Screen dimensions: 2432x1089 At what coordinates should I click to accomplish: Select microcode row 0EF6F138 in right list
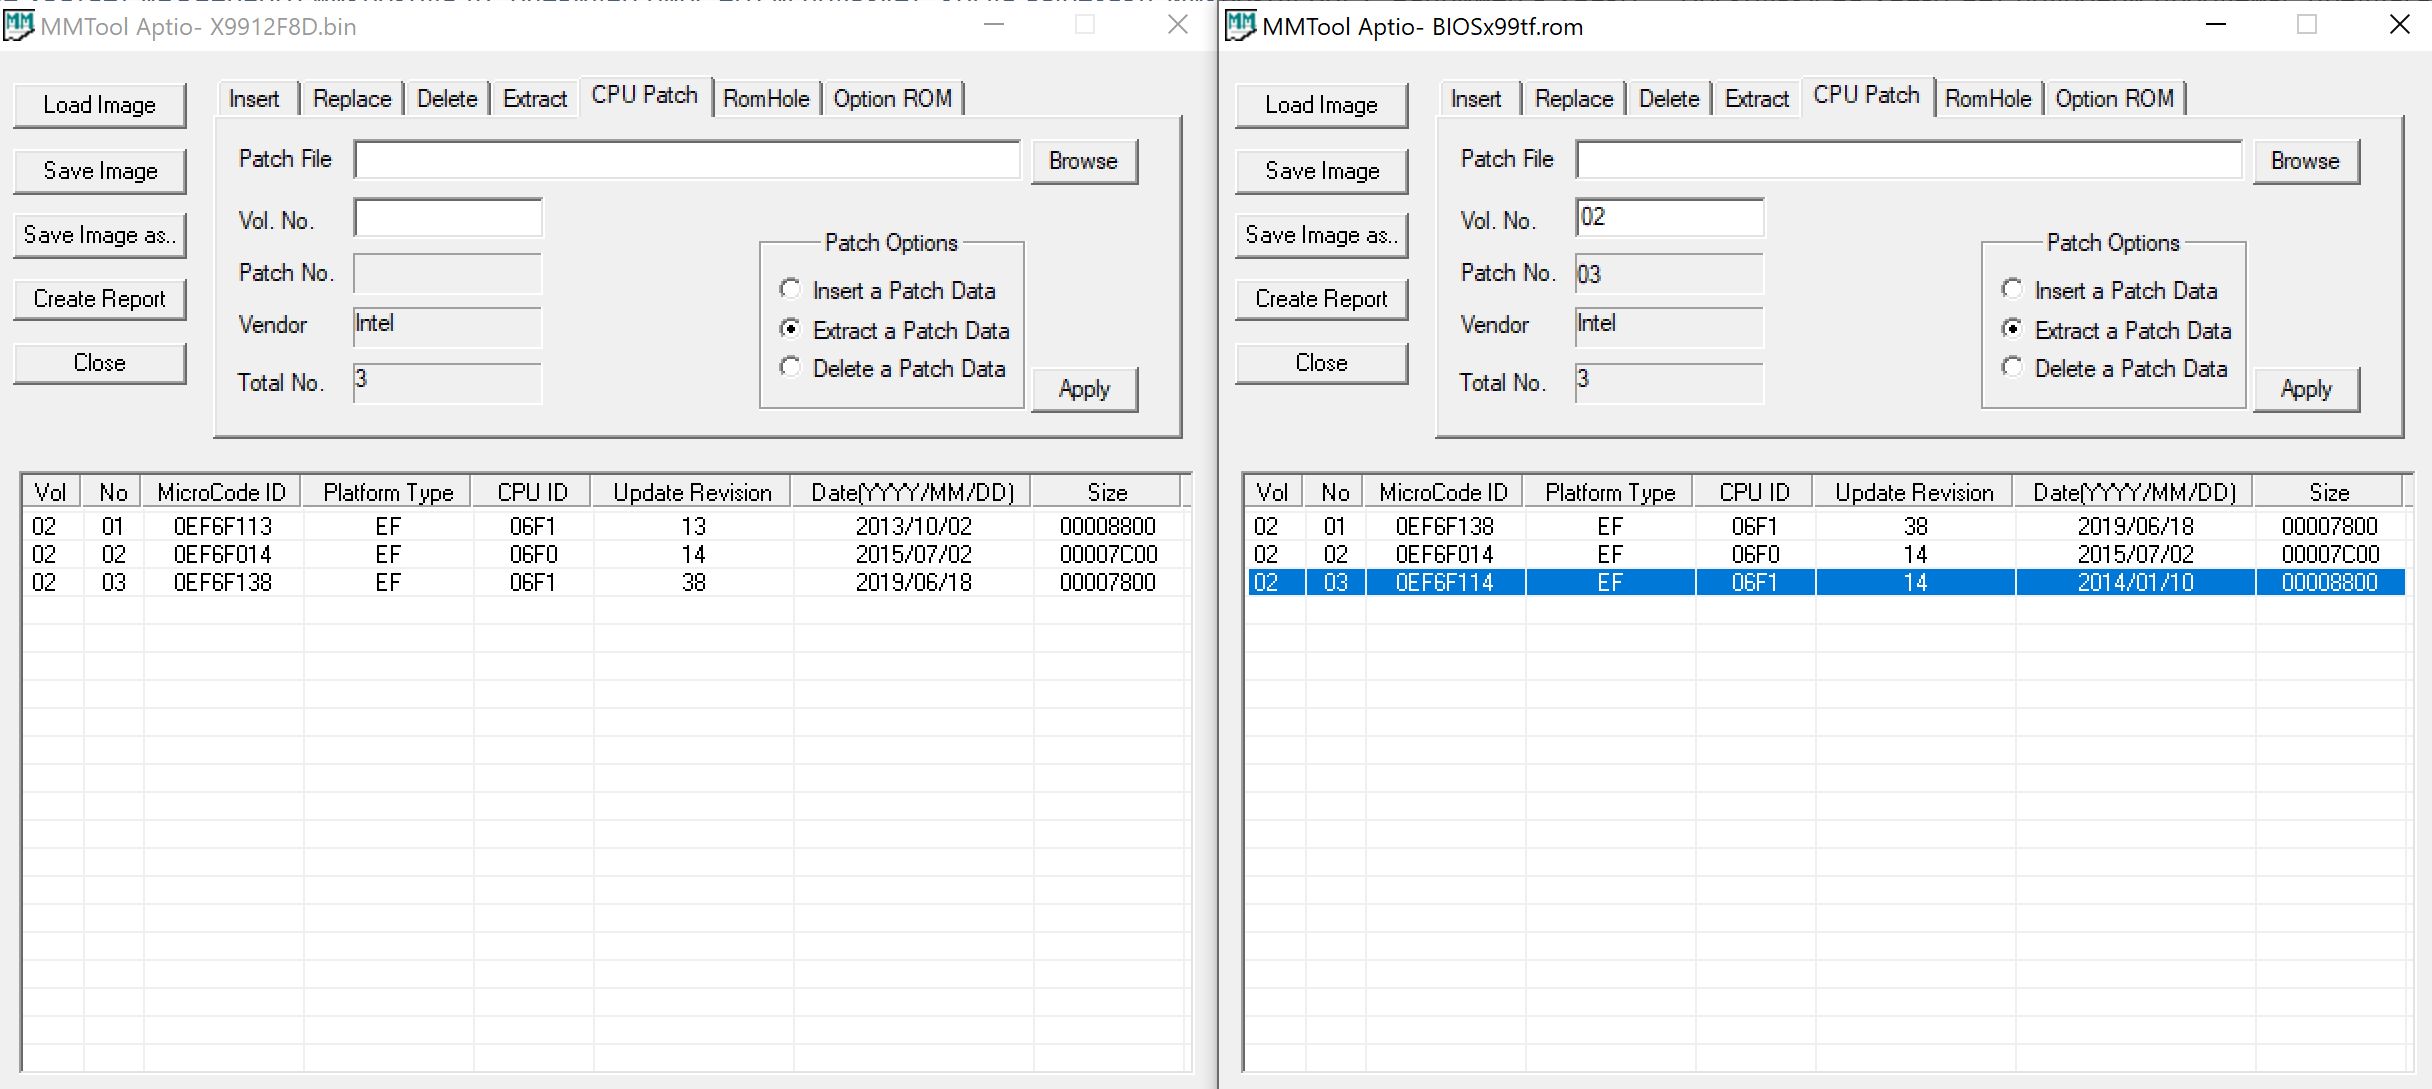point(1444,526)
